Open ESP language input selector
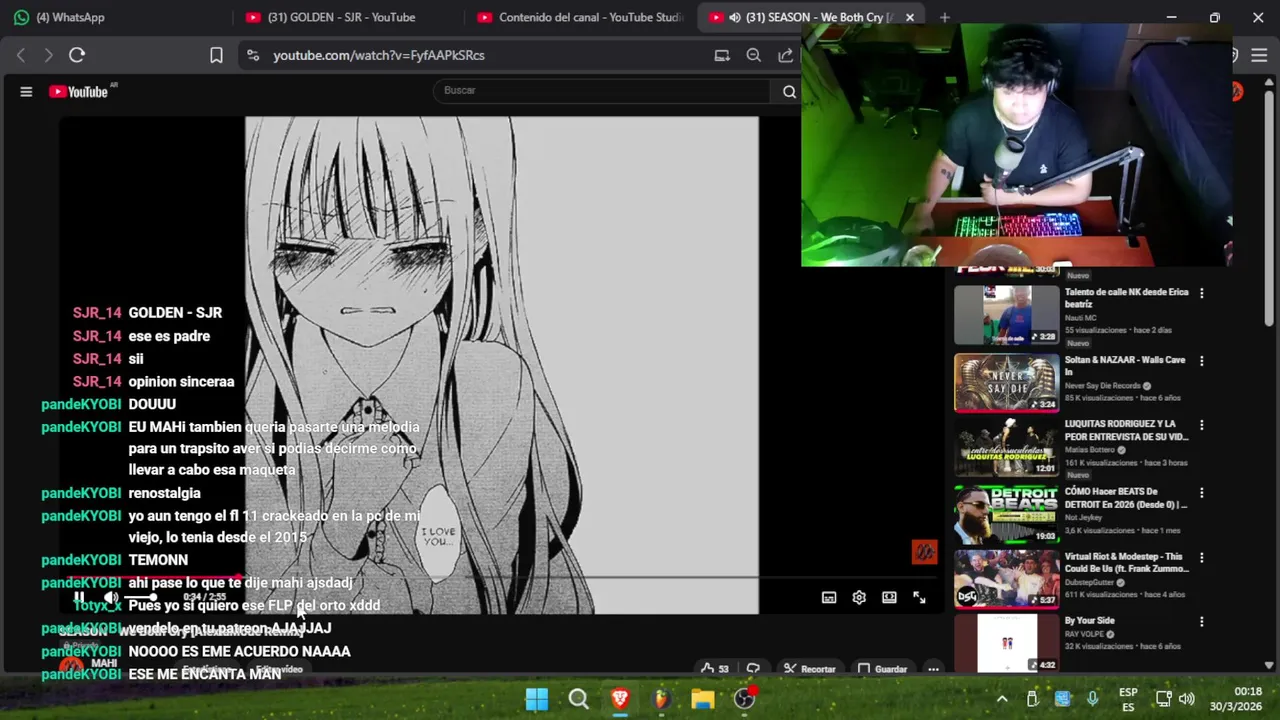 click(1128, 699)
